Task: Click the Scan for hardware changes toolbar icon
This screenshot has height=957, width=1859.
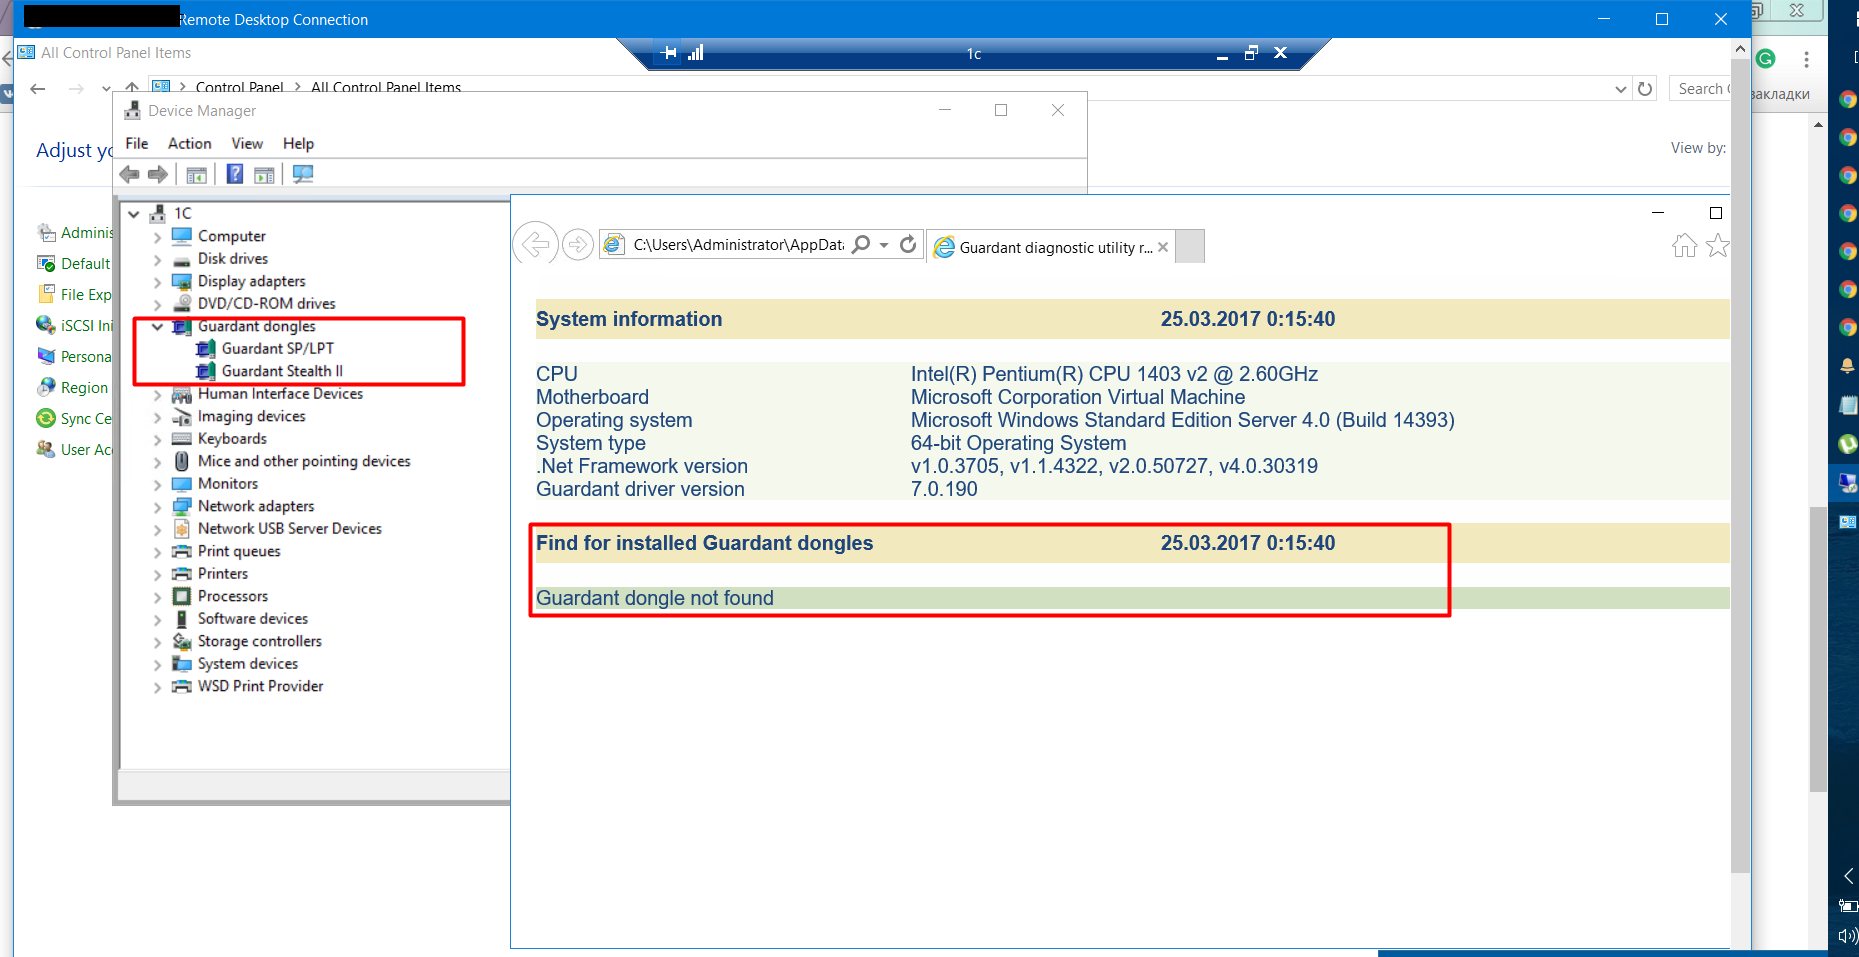Action: (303, 174)
